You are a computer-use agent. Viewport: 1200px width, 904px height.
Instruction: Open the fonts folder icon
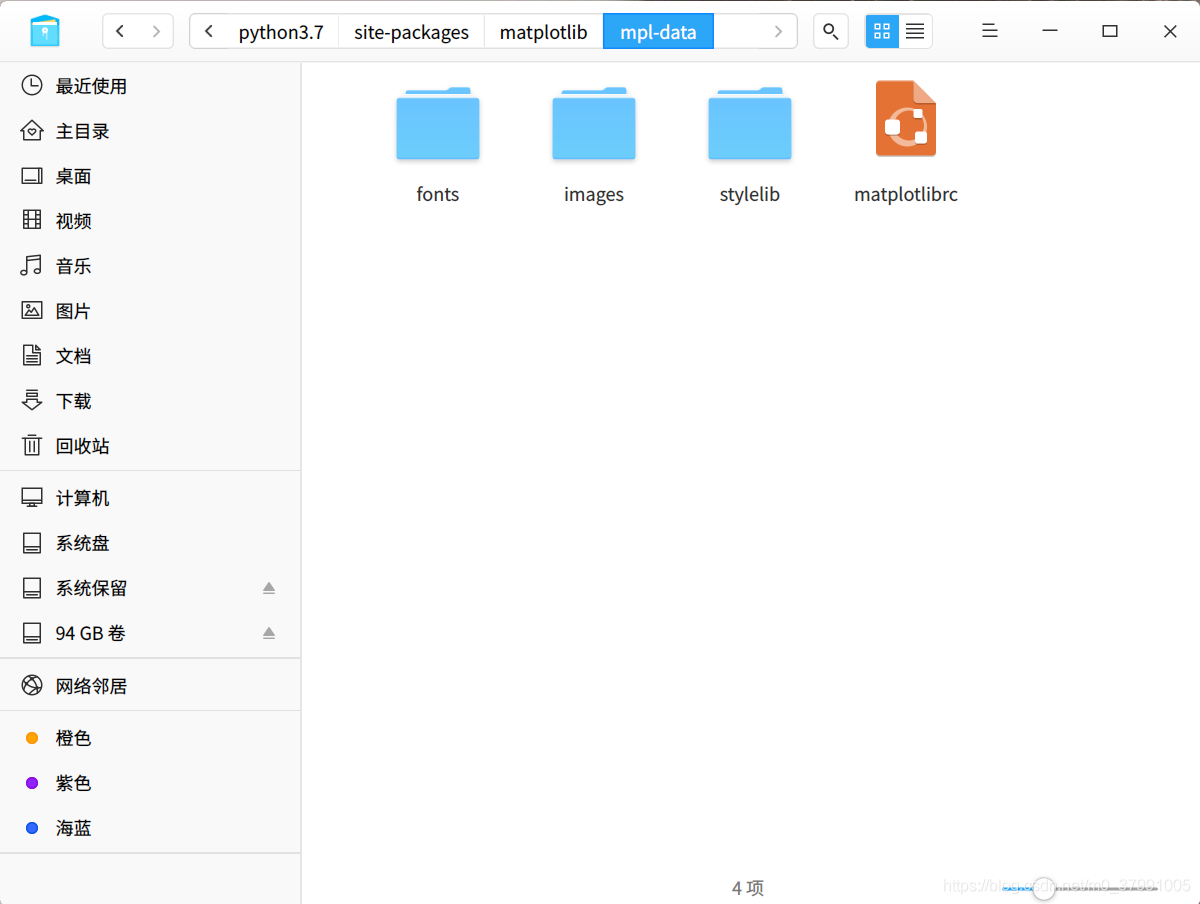tap(438, 123)
